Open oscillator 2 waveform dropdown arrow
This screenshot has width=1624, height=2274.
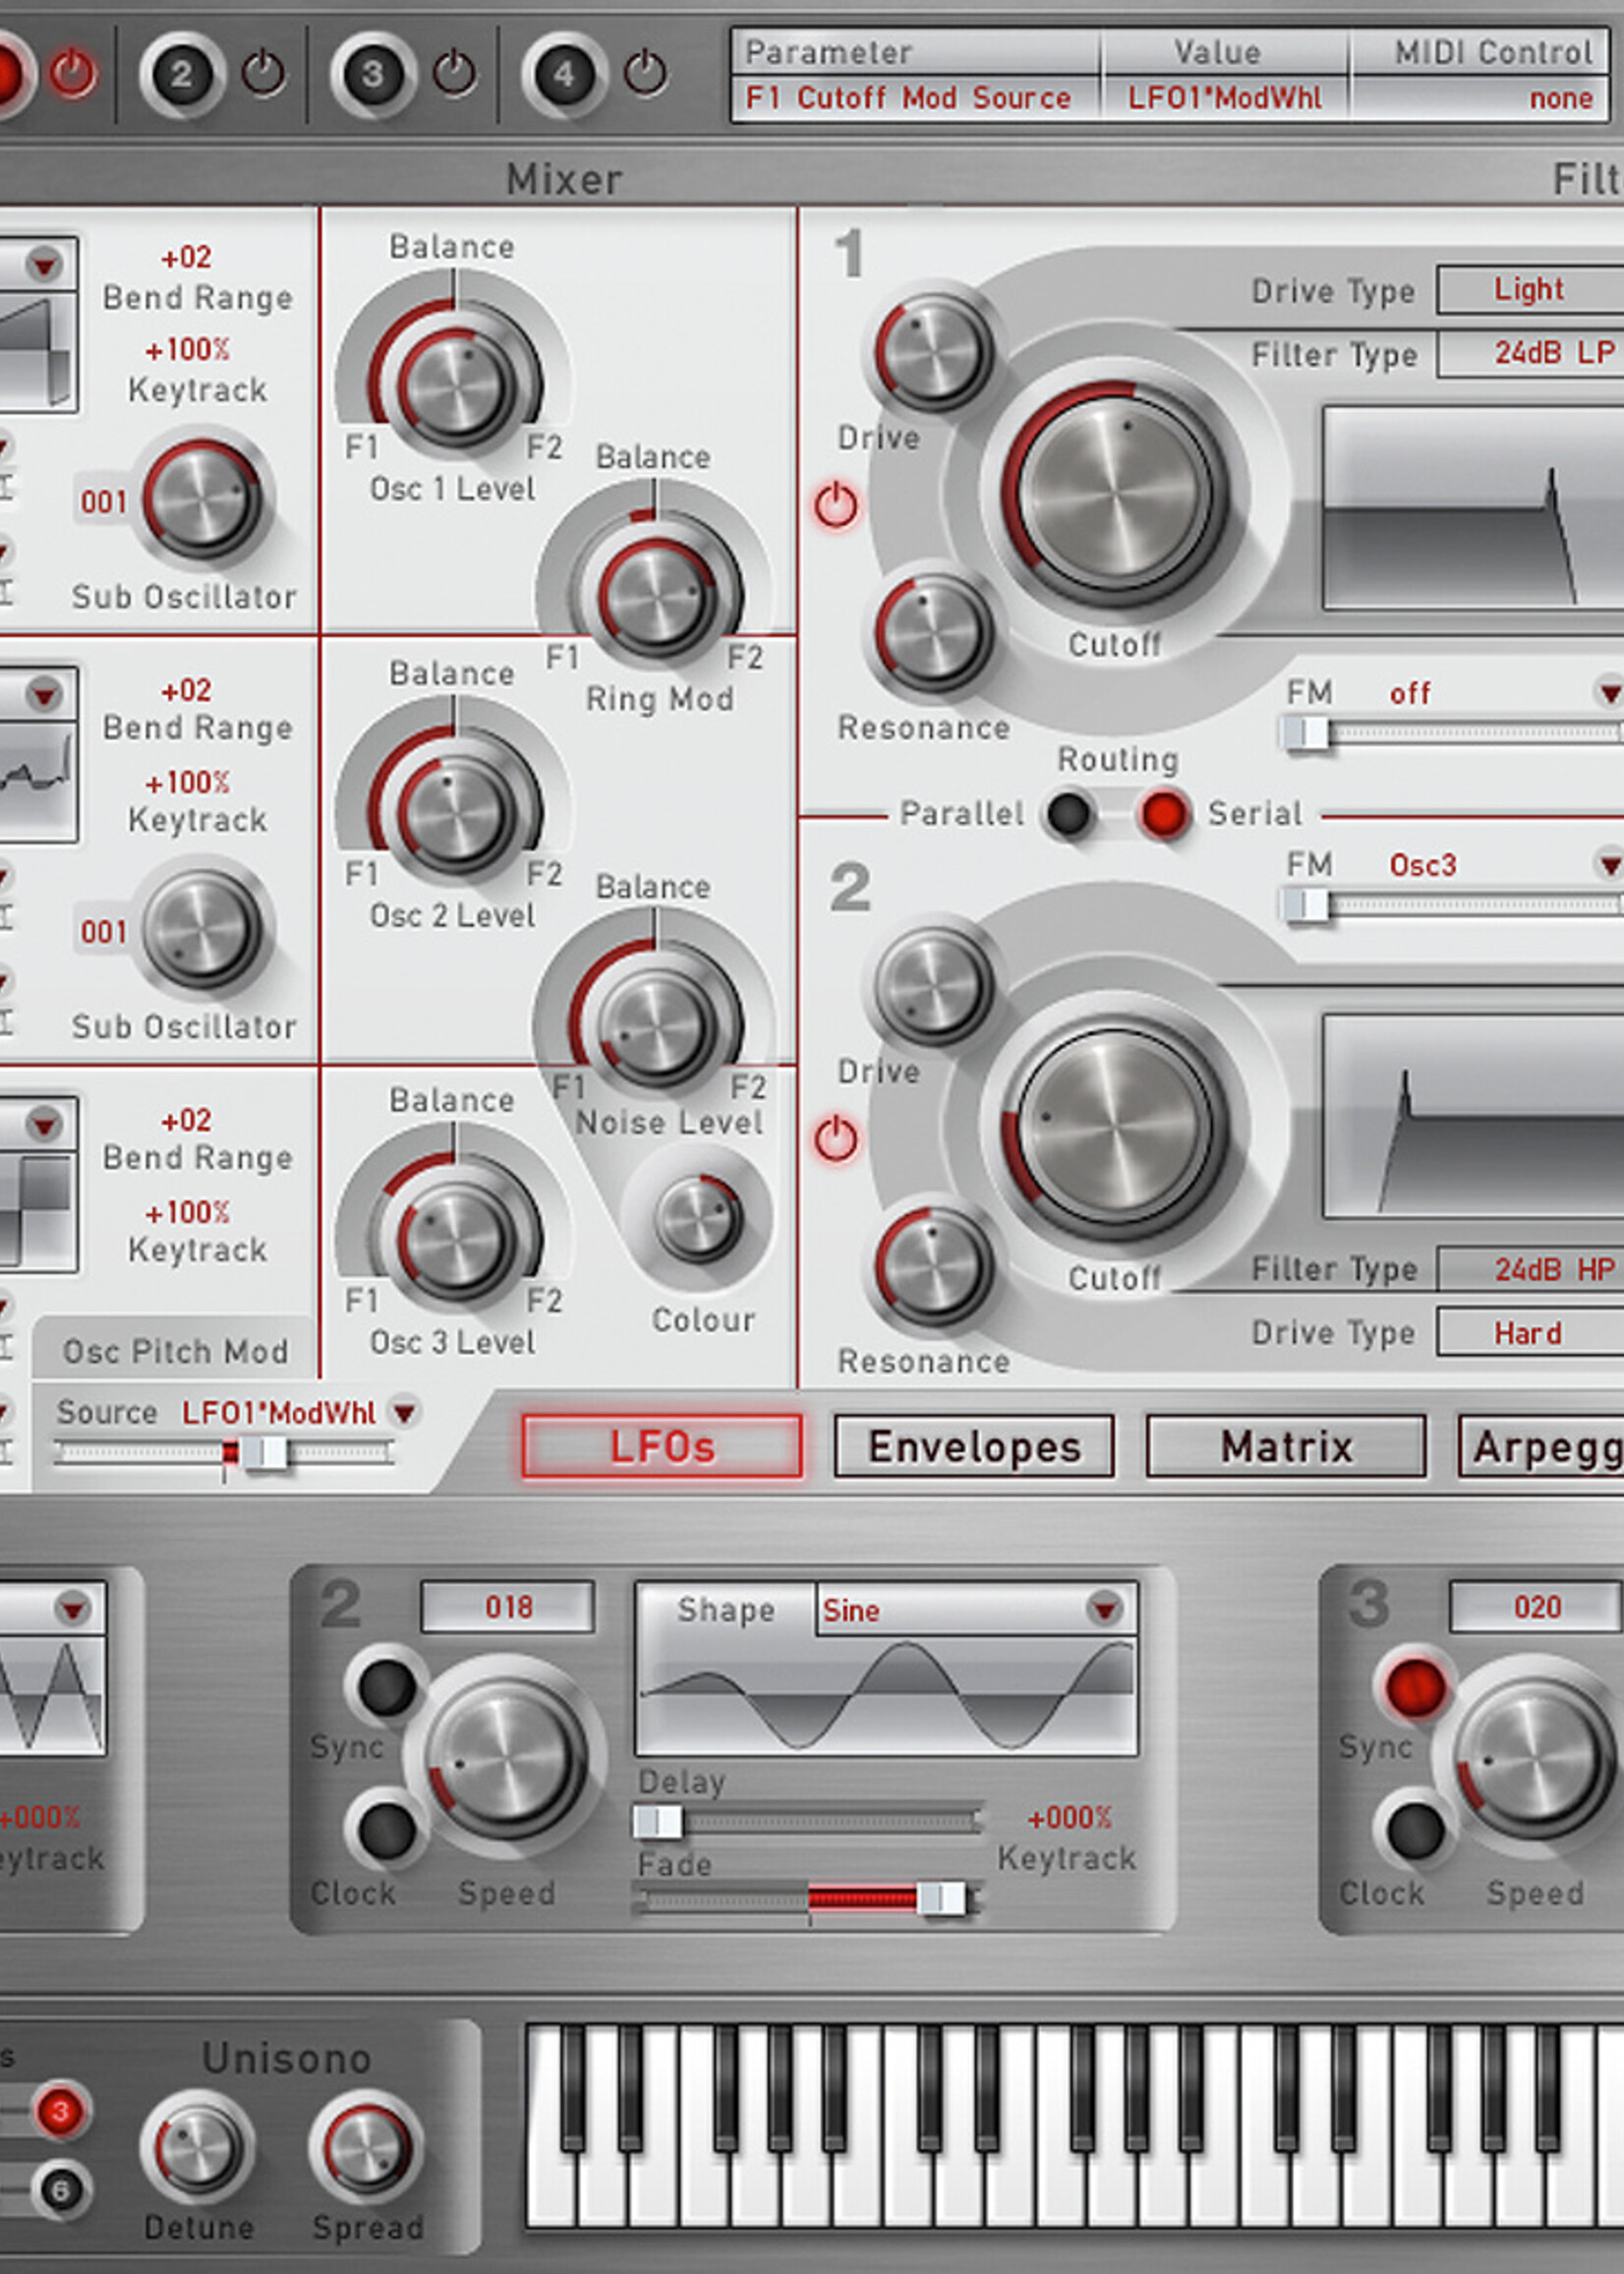click(44, 693)
